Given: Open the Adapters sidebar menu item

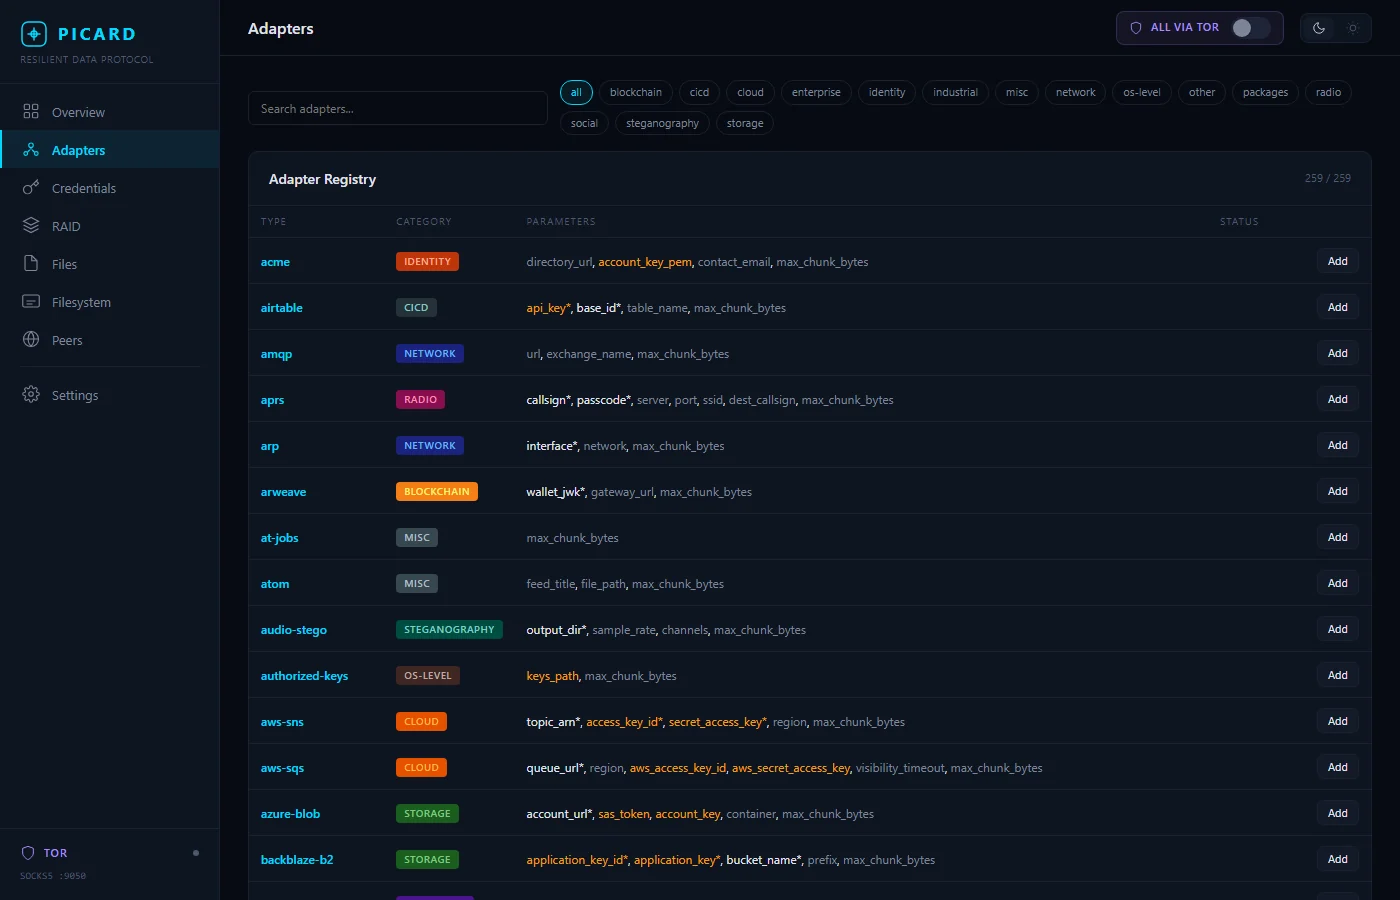Looking at the screenshot, I should tap(110, 150).
